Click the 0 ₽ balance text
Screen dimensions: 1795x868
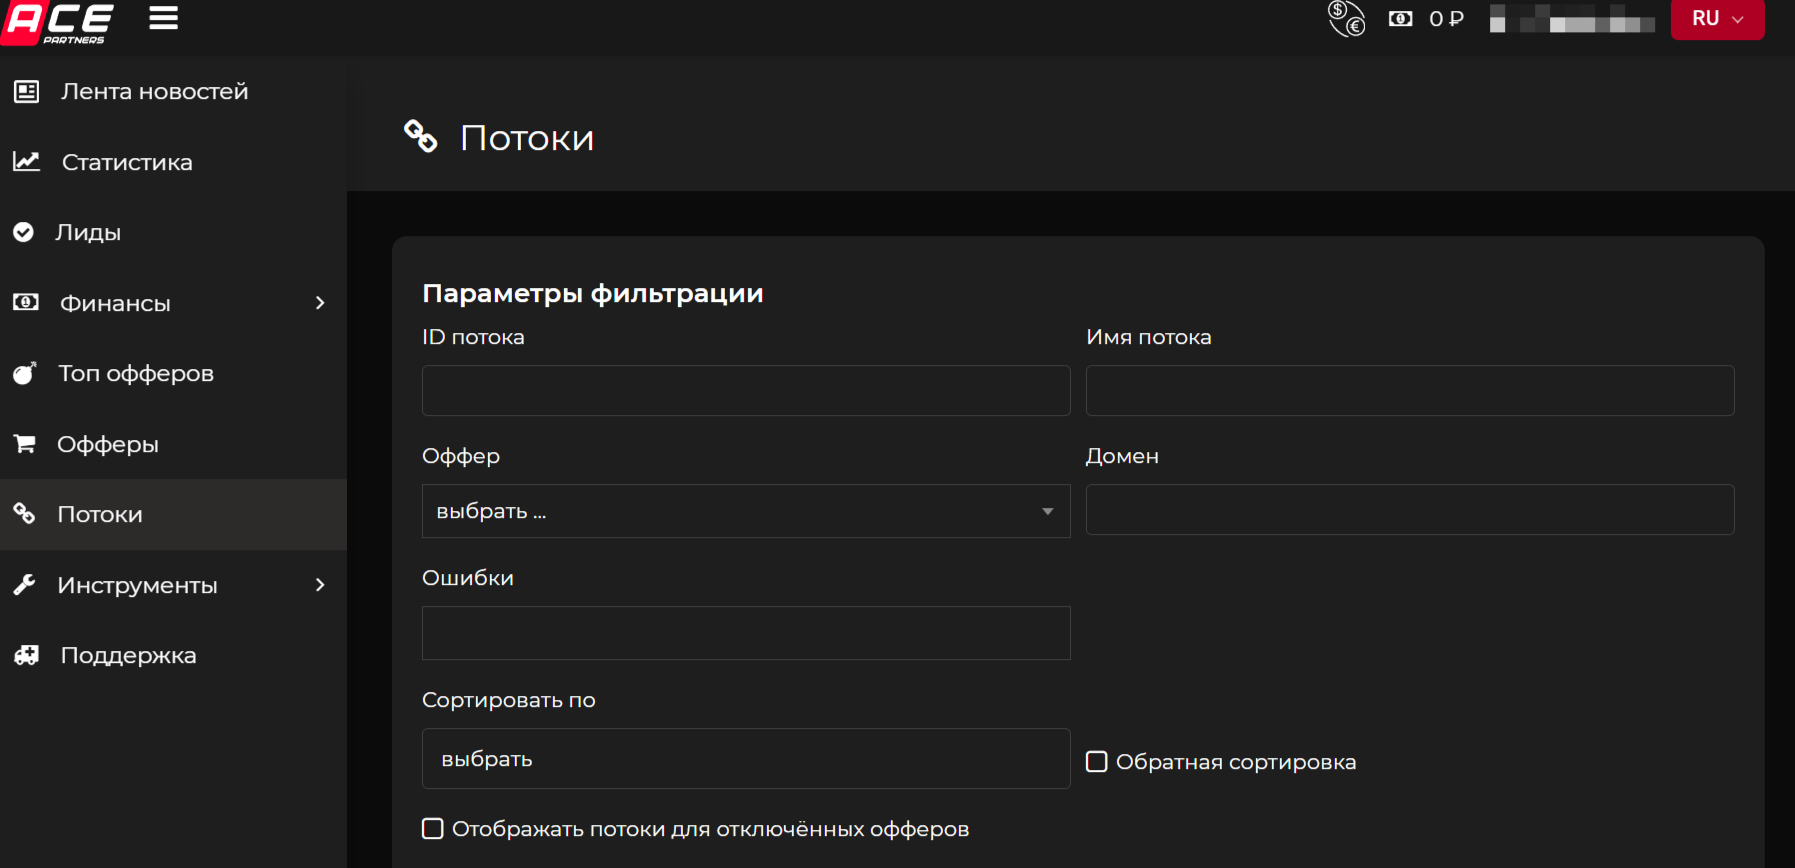[x=1446, y=18]
